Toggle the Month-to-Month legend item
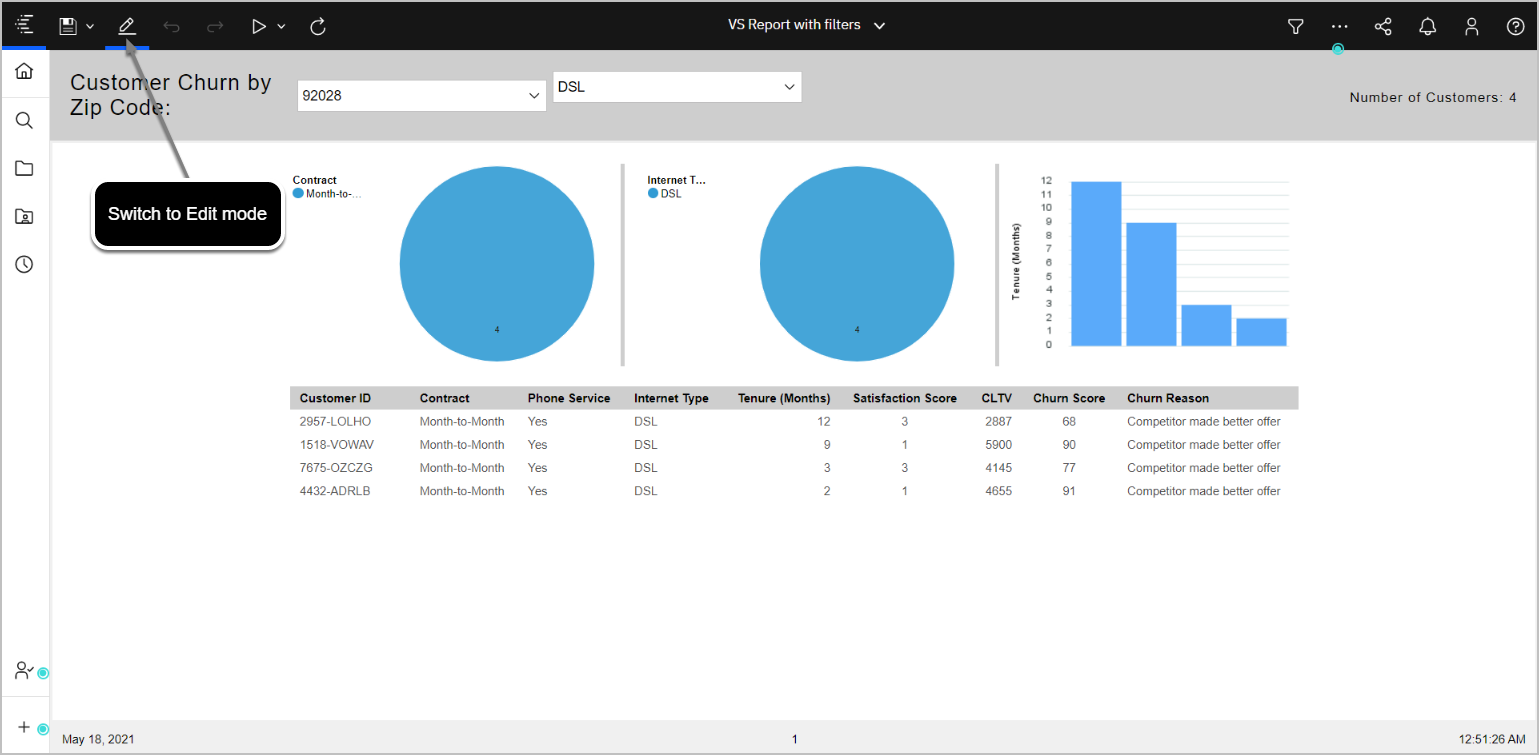This screenshot has width=1539, height=755. 332,194
